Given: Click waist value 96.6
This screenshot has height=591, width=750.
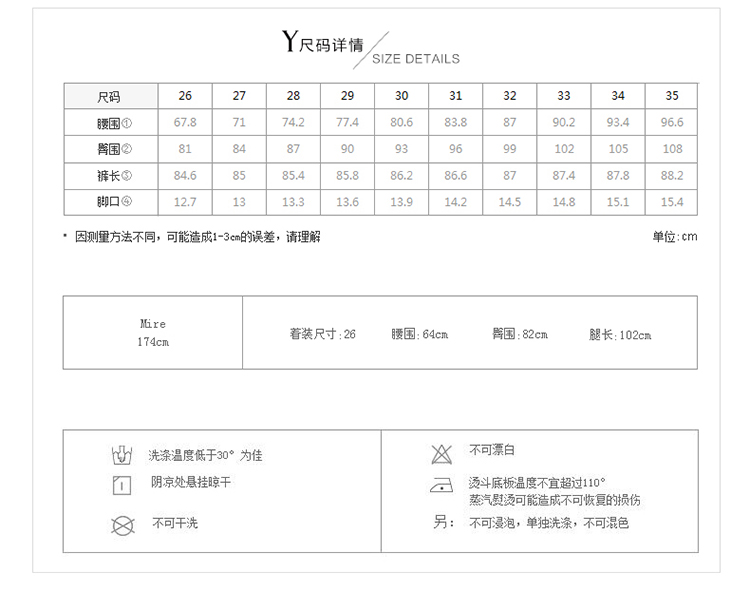Looking at the screenshot, I should tap(672, 122).
